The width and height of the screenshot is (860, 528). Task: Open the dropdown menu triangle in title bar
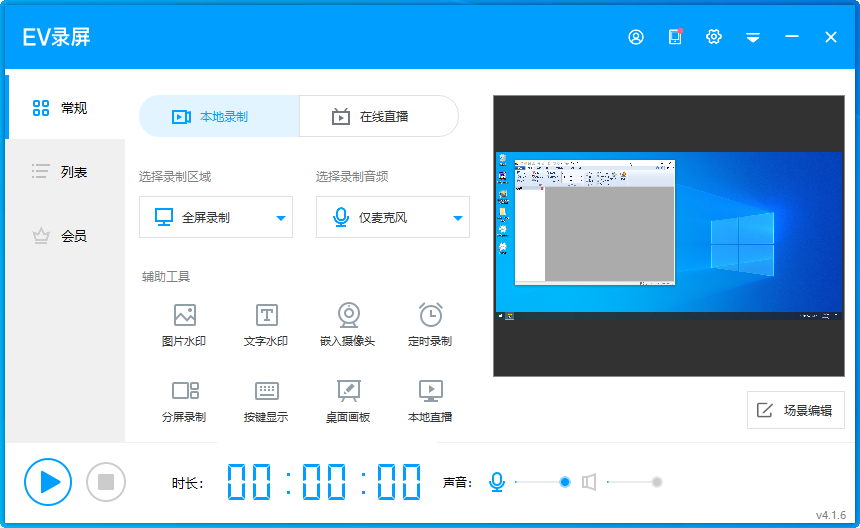[753, 37]
